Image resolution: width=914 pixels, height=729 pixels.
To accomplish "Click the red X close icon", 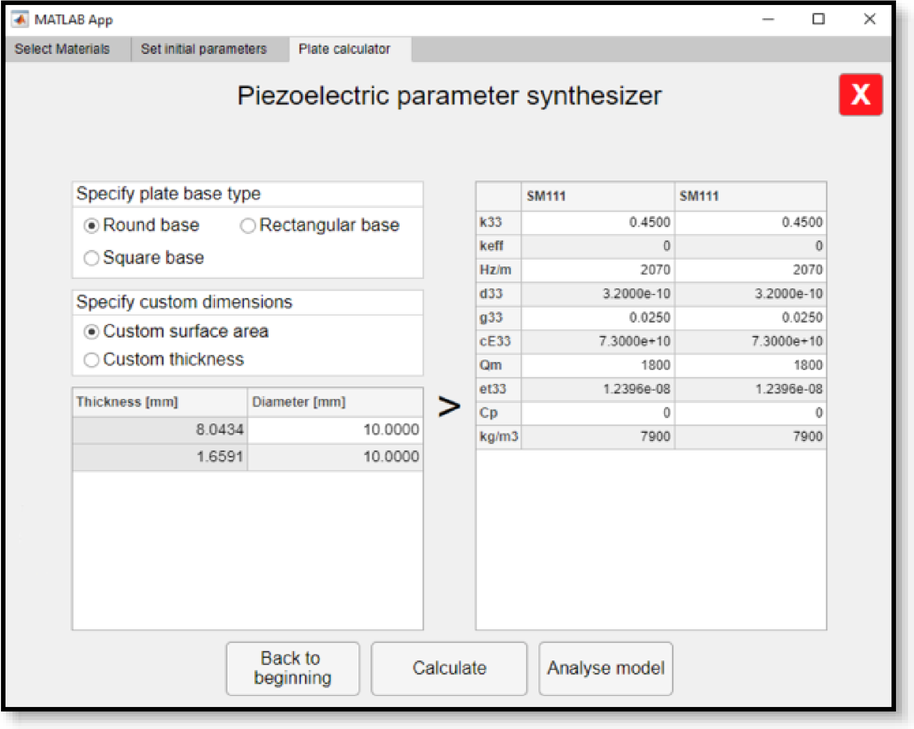I will click(860, 95).
